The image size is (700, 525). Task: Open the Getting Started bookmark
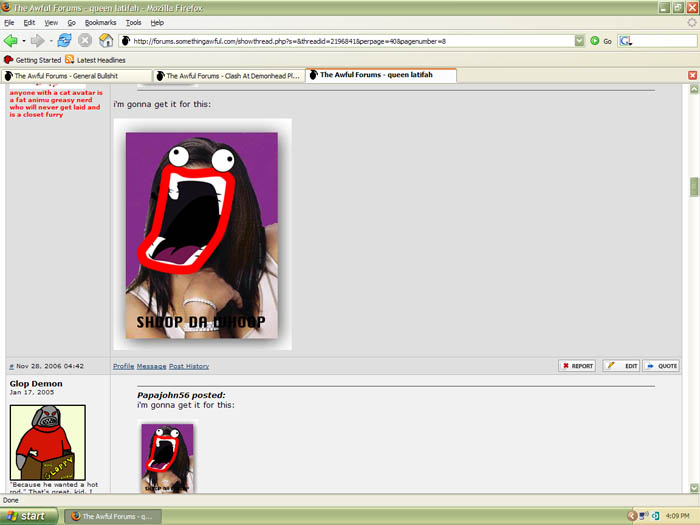pyautogui.click(x=32, y=60)
